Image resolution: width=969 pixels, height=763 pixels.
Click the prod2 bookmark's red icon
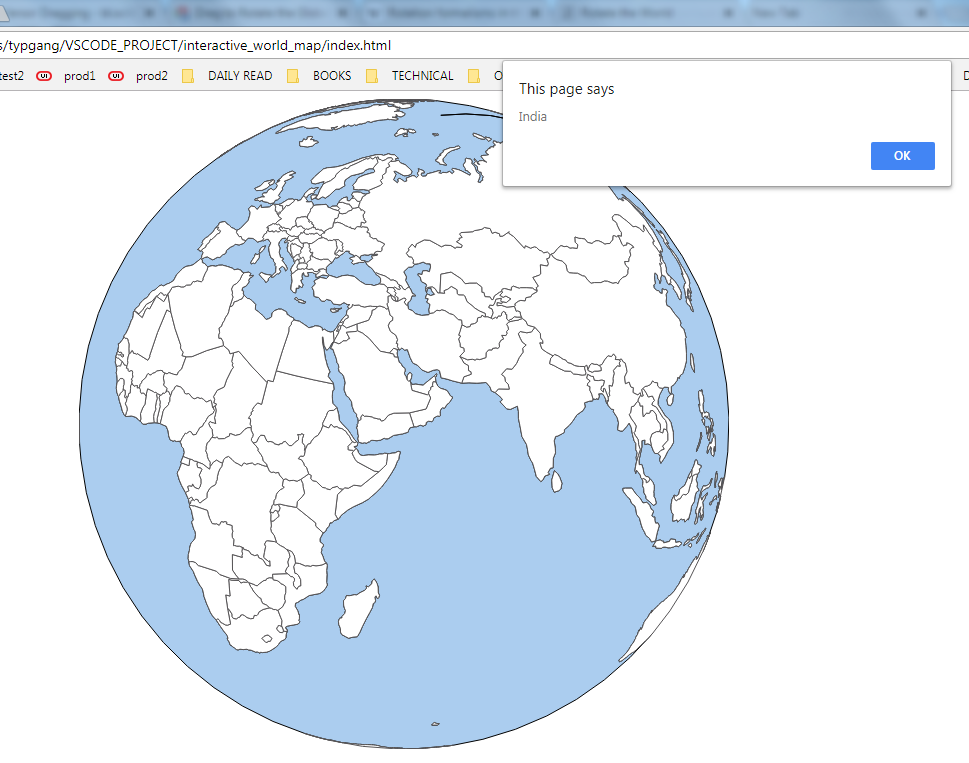[116, 75]
